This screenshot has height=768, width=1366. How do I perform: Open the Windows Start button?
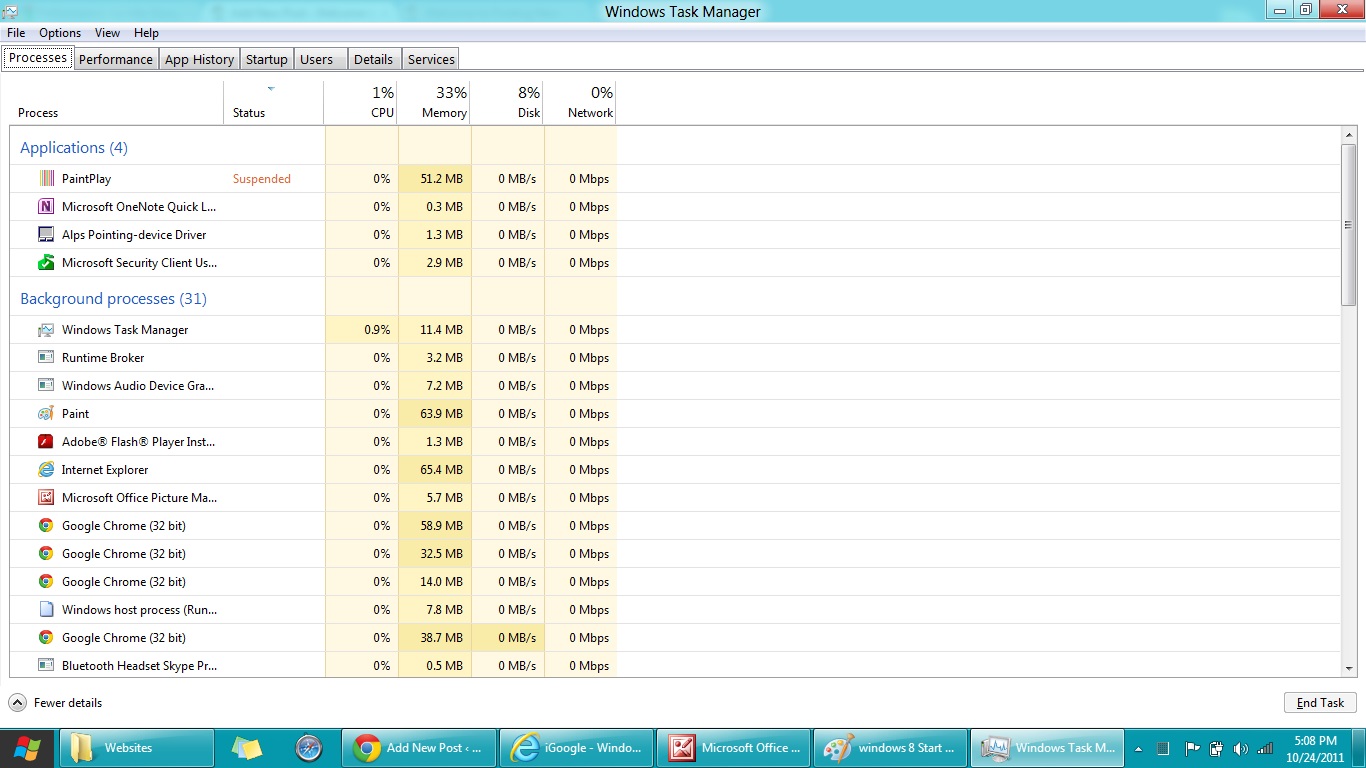[28, 748]
